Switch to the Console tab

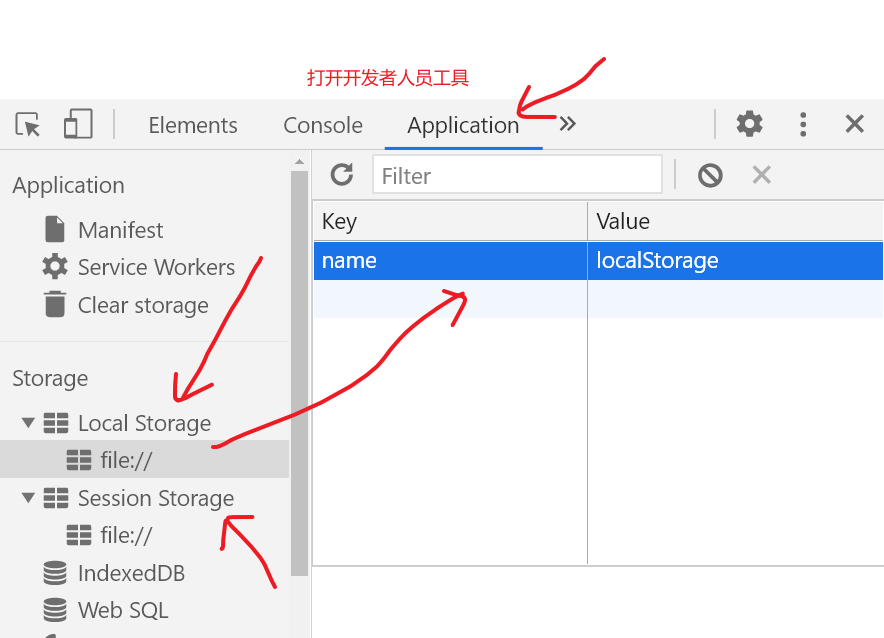(322, 125)
